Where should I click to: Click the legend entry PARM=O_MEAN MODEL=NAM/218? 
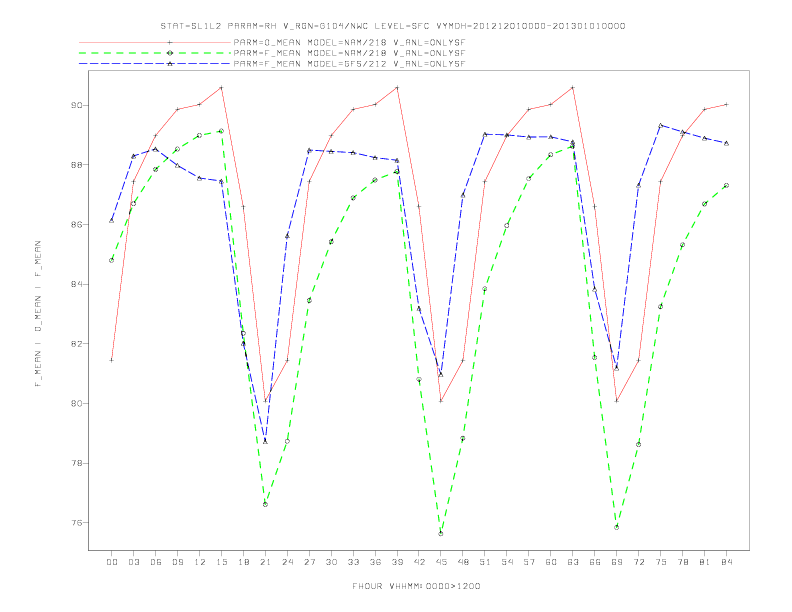click(x=349, y=42)
